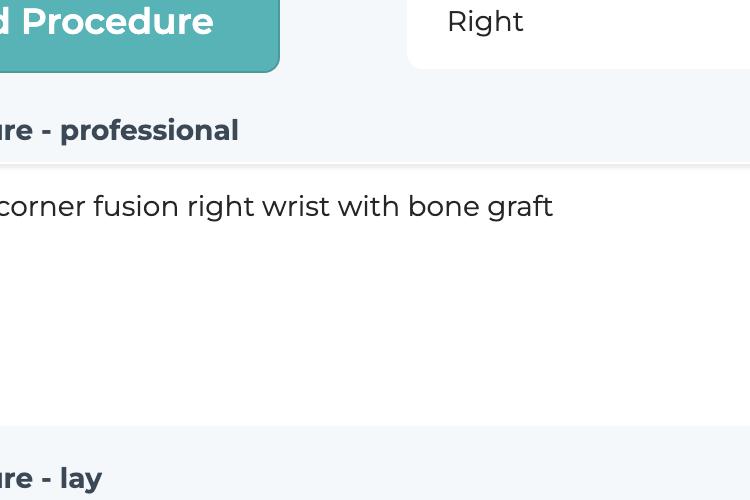Screen dimensions: 750x500
Task: Place cursor on the word 'graft'
Action: pyautogui.click(x=520, y=207)
